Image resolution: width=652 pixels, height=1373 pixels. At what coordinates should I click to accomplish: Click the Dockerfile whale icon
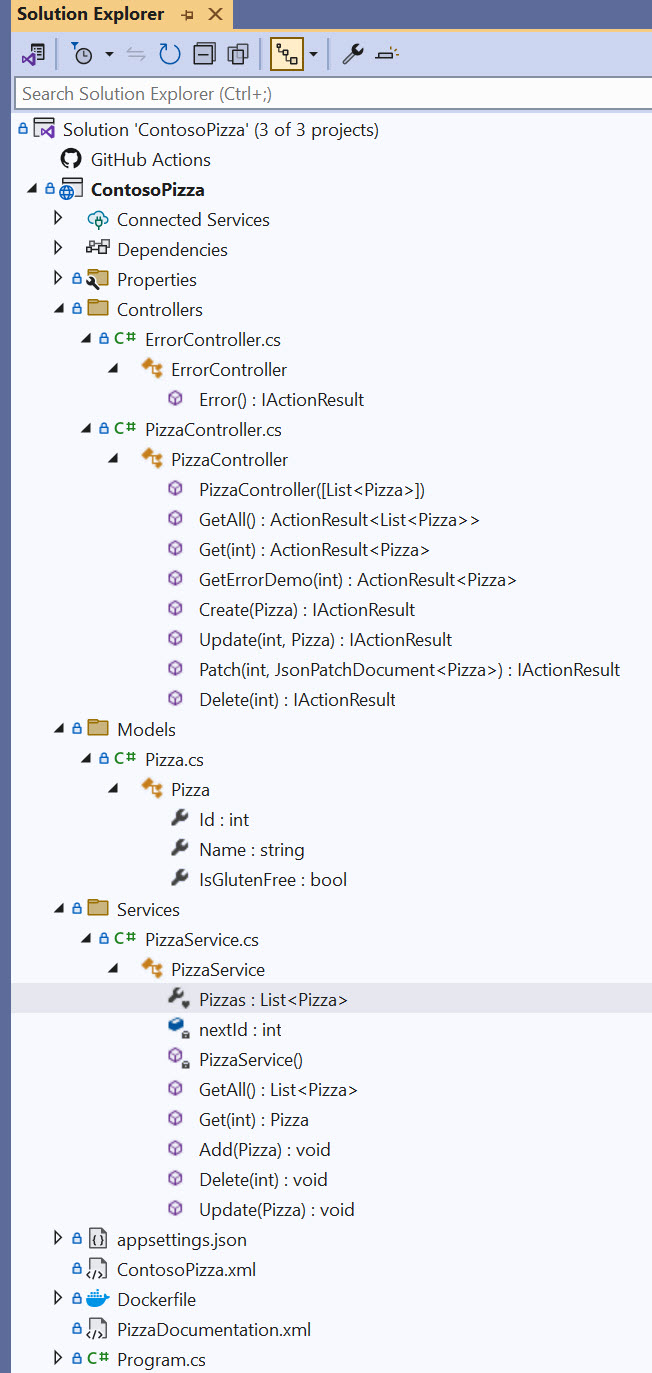click(x=98, y=1299)
